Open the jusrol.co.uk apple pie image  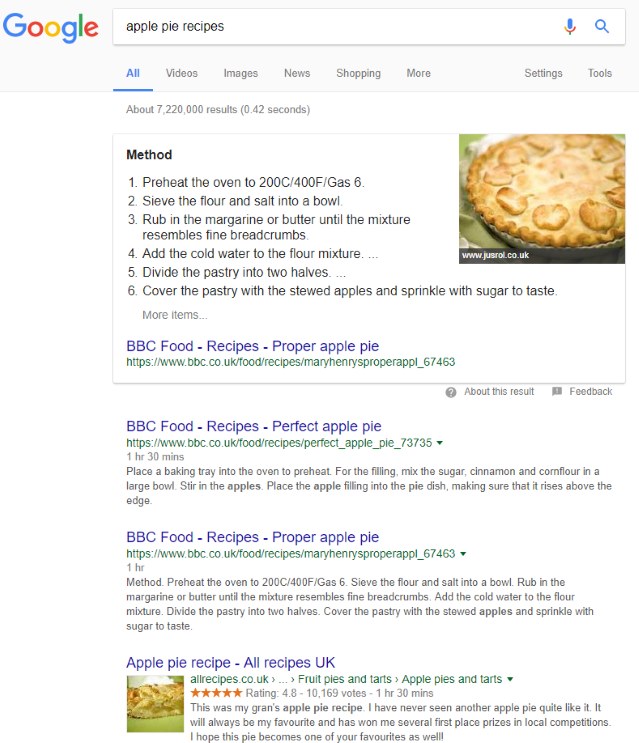point(542,199)
